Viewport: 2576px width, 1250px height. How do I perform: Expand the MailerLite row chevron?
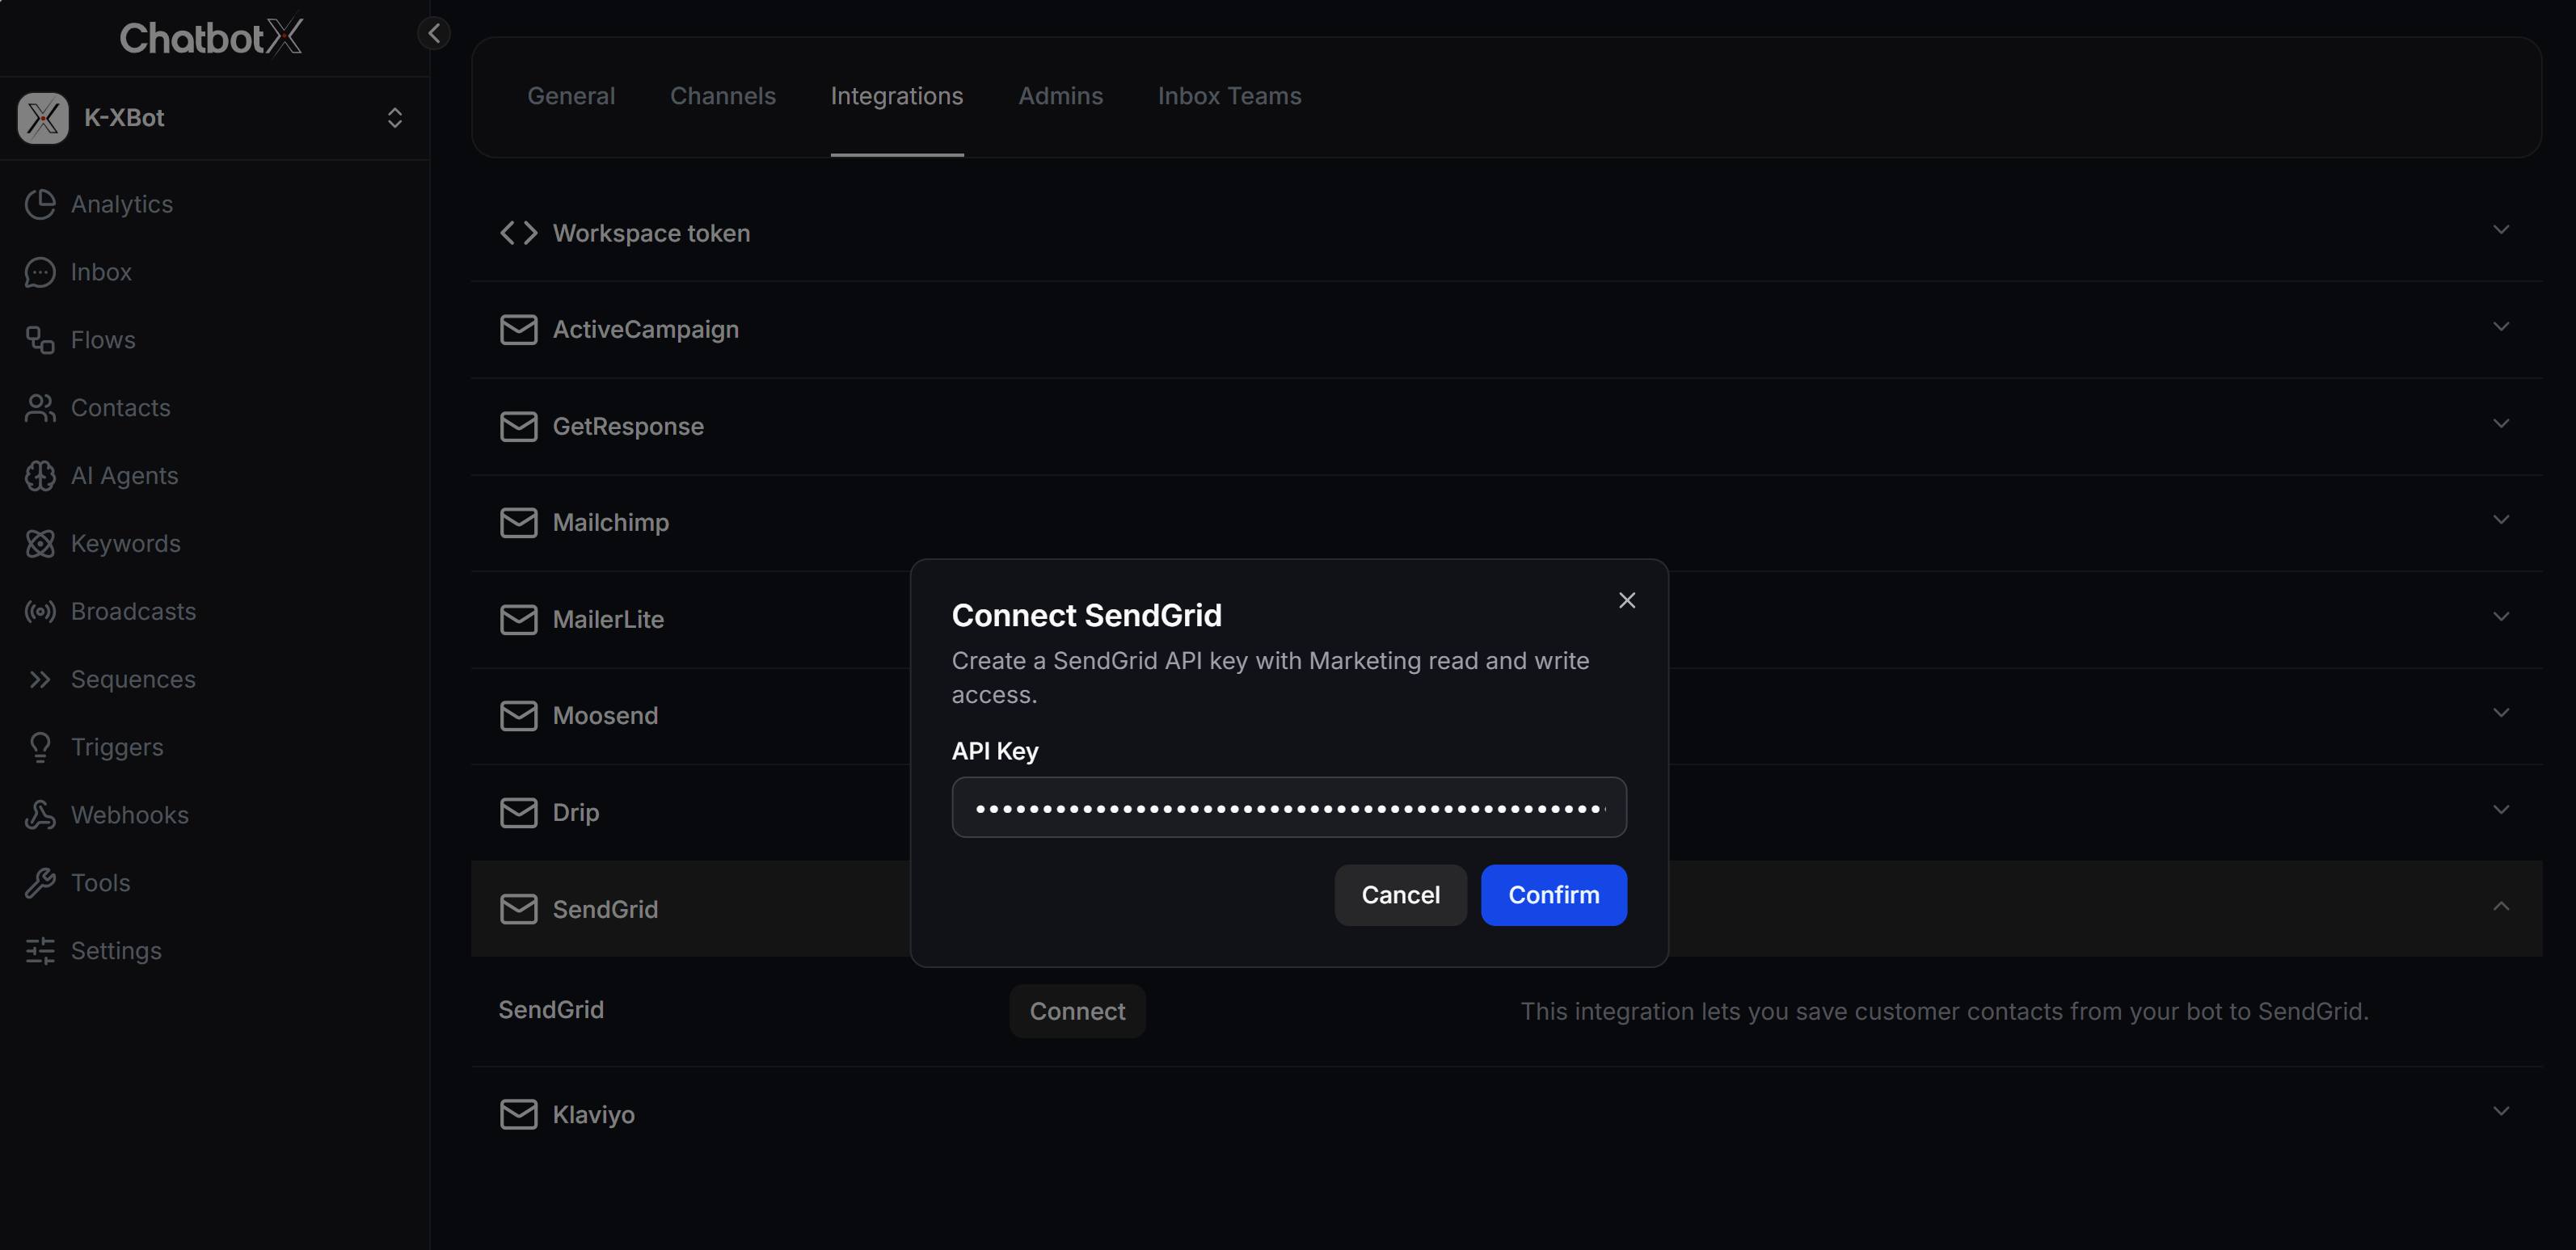2500,617
